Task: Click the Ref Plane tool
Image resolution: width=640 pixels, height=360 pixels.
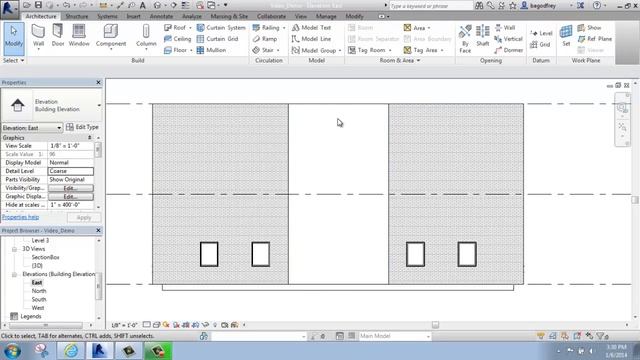Action: [x=594, y=39]
